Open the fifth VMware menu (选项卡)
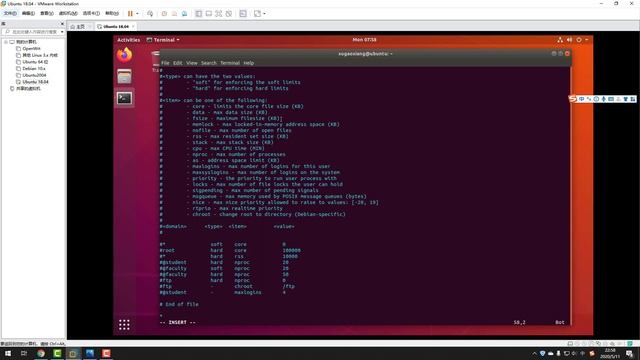 (91, 13)
